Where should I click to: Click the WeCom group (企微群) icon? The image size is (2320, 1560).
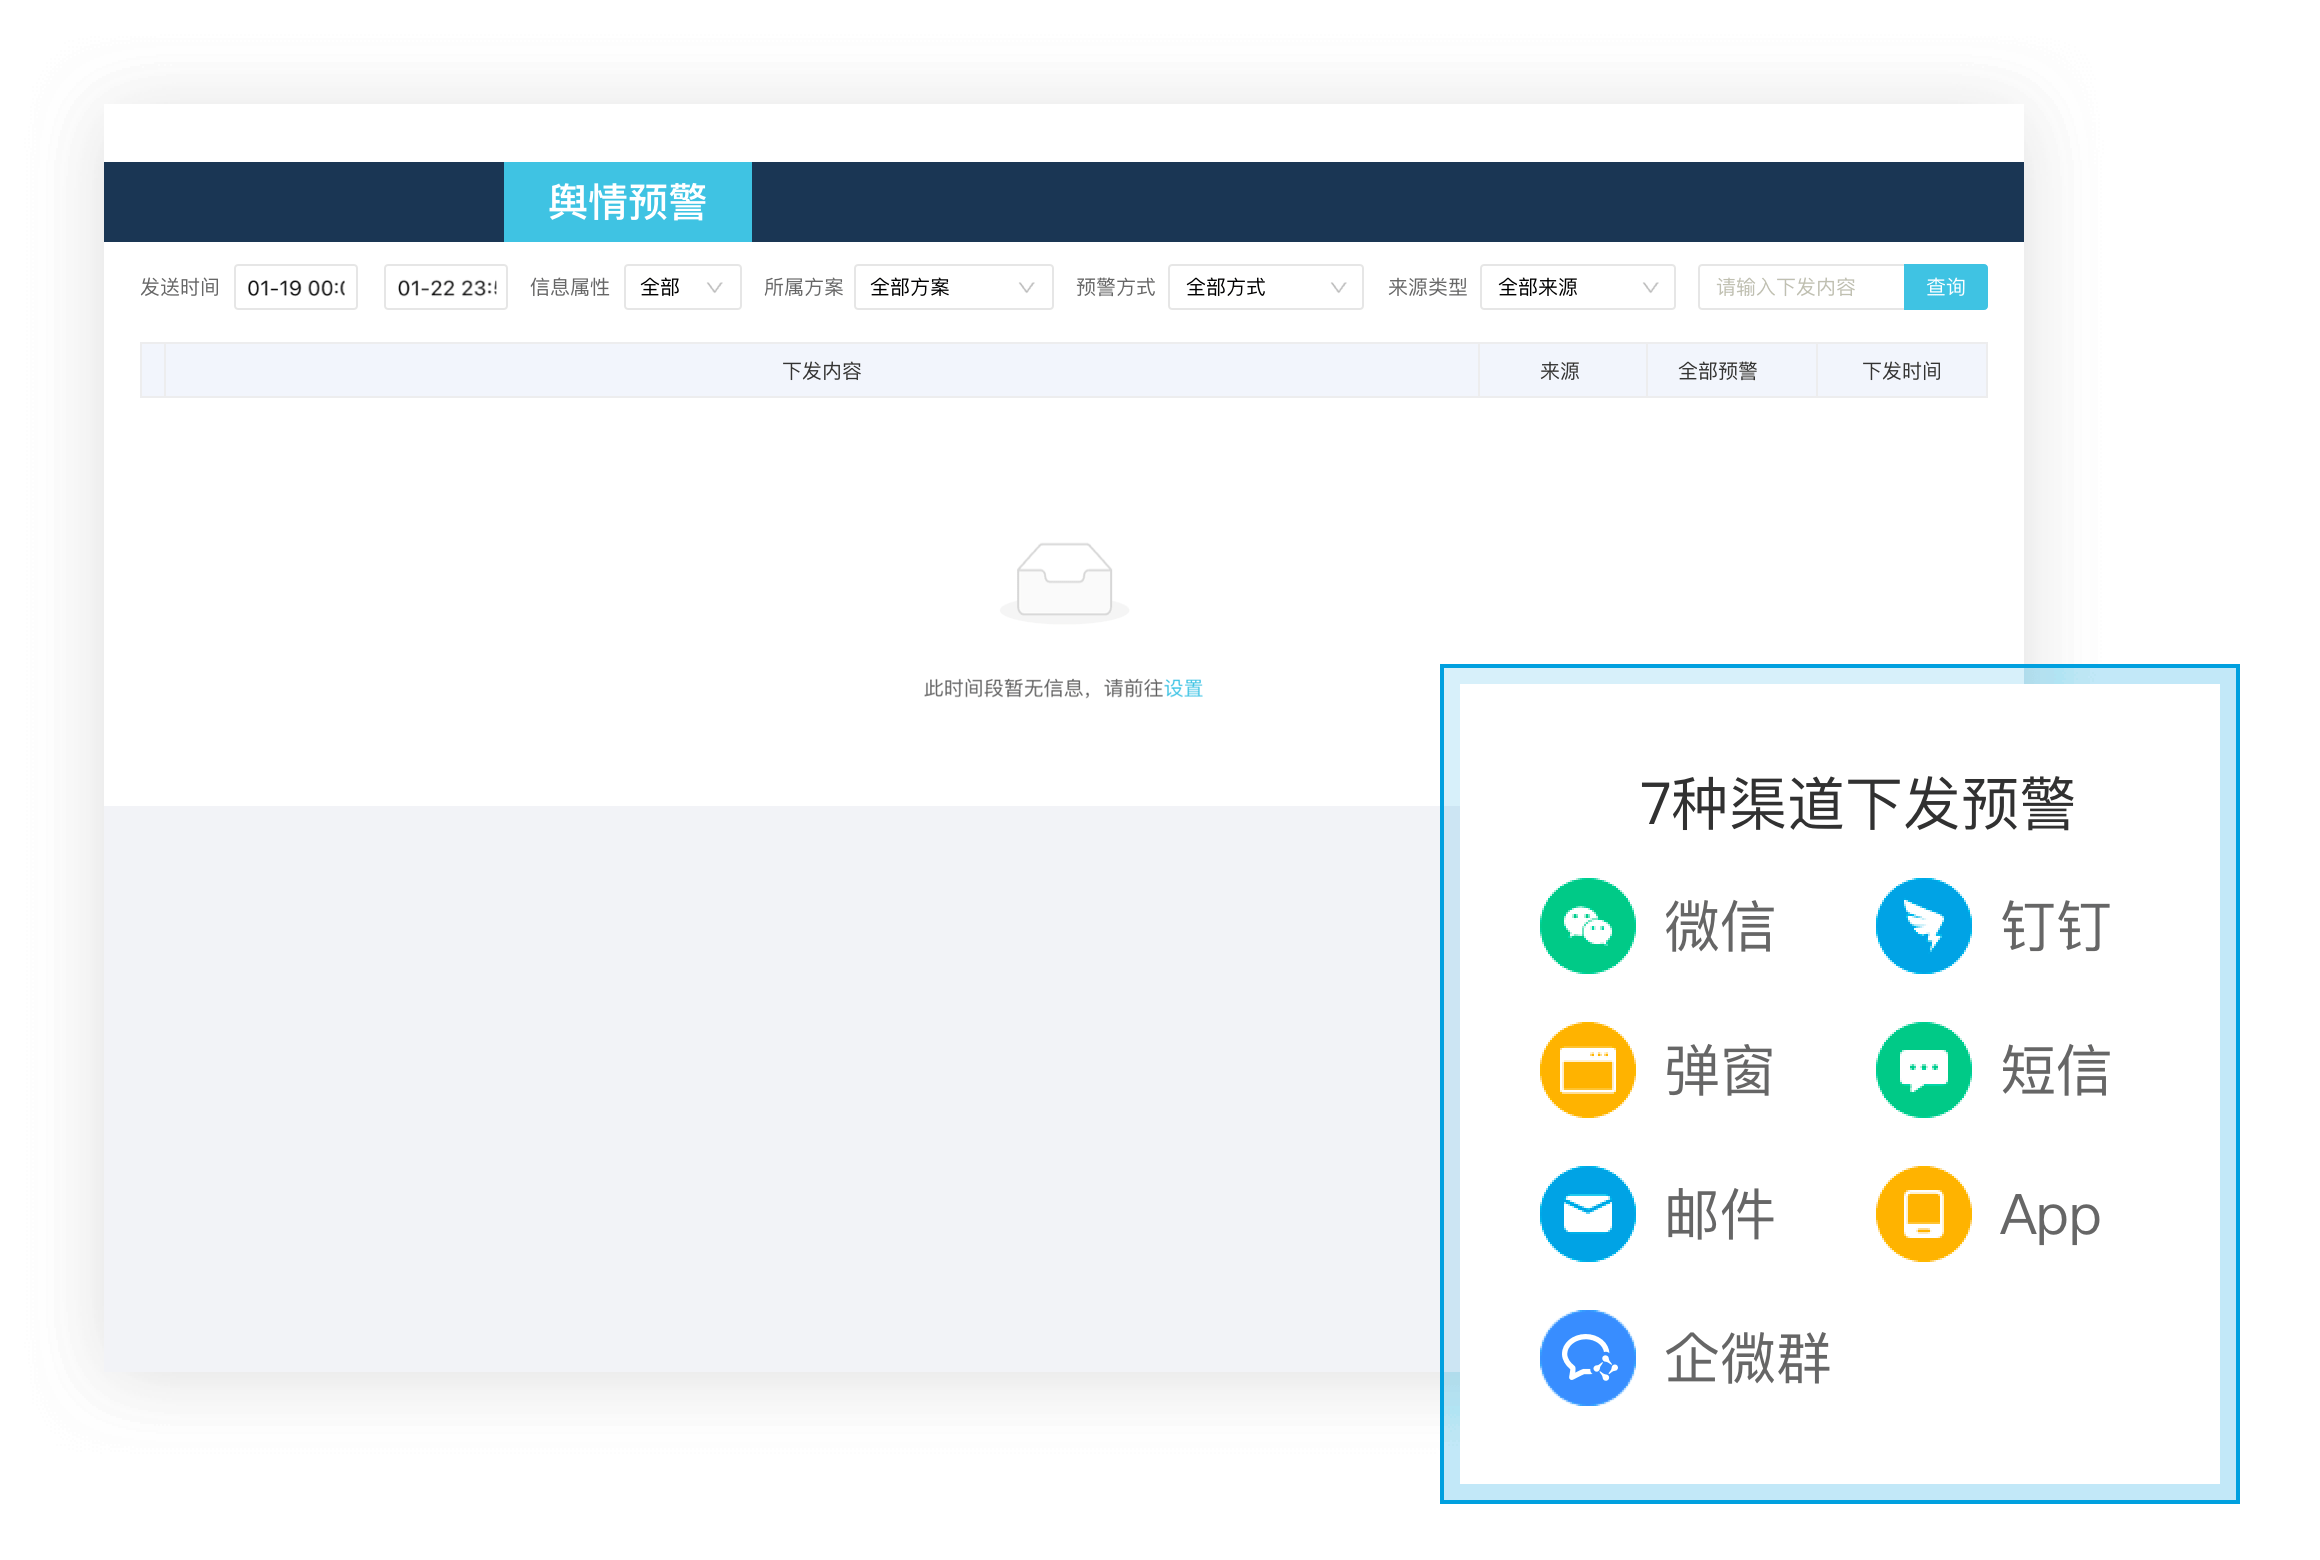pos(1587,1357)
